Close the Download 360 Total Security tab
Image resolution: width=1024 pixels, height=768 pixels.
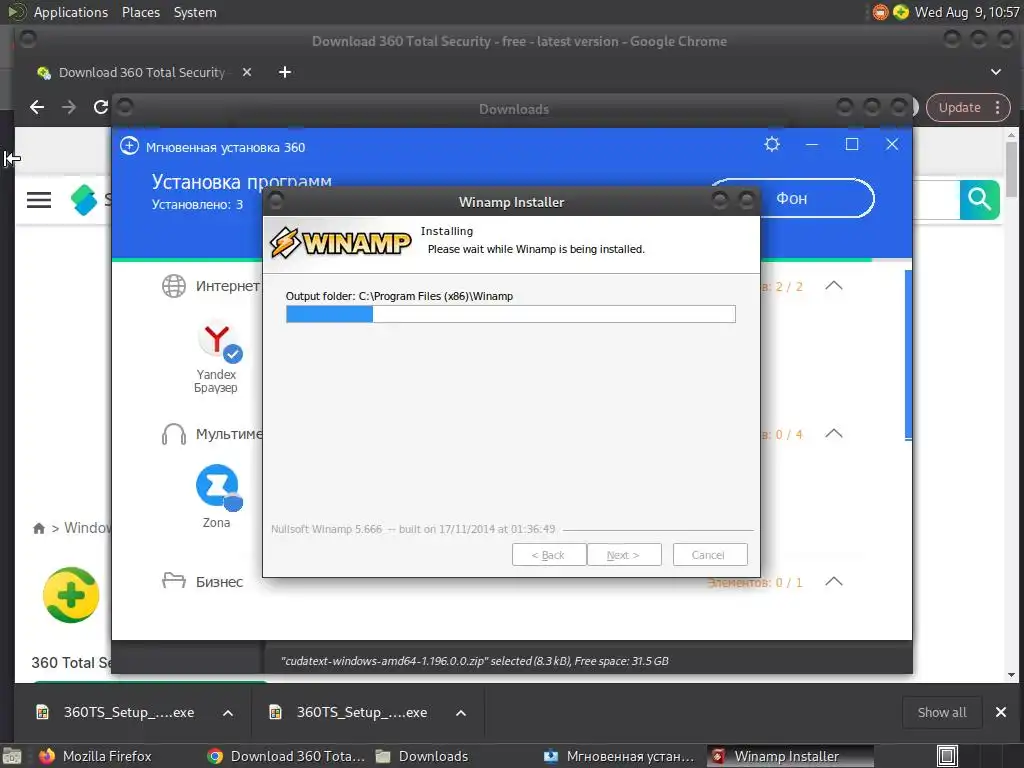[x=247, y=72]
